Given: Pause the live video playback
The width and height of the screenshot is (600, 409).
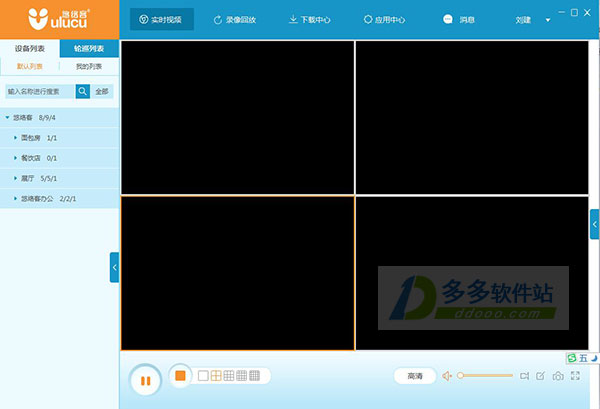Looking at the screenshot, I should (x=145, y=380).
